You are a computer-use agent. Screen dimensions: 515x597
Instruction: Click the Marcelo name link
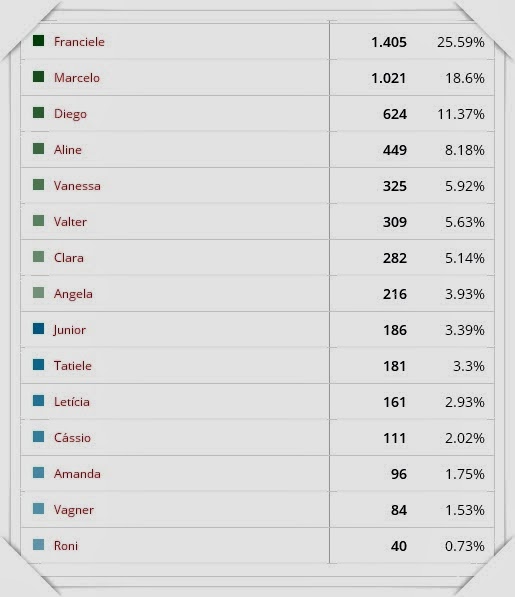77,78
